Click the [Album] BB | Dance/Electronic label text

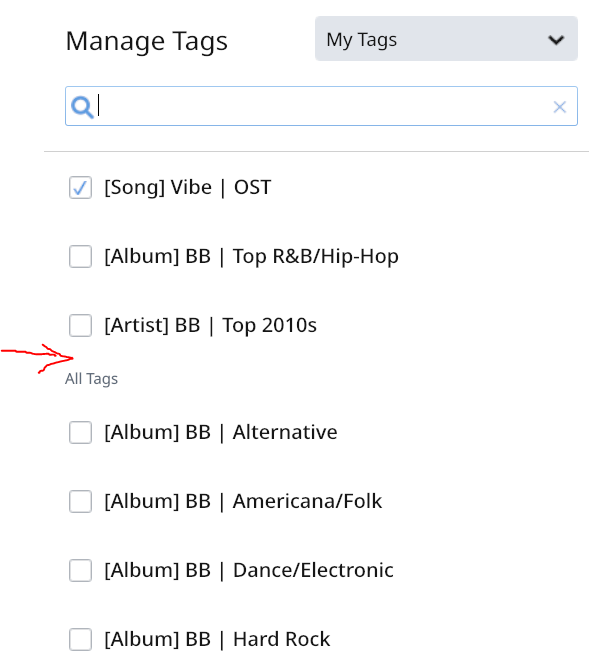(249, 570)
